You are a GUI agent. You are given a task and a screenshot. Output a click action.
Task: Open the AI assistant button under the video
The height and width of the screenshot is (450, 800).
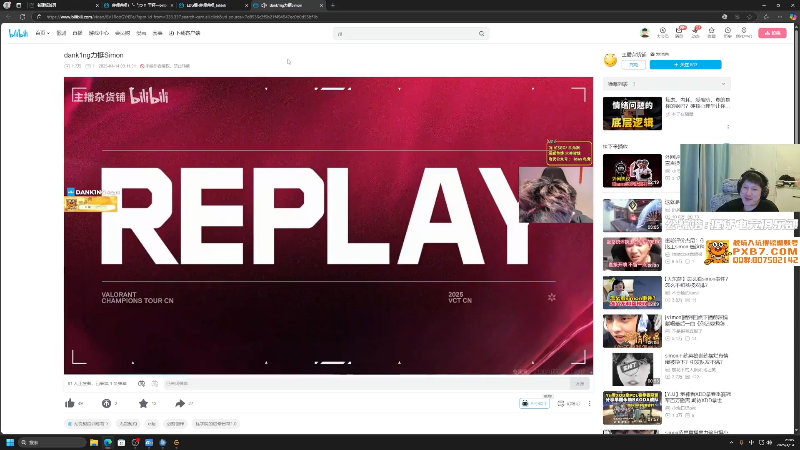(x=534, y=404)
